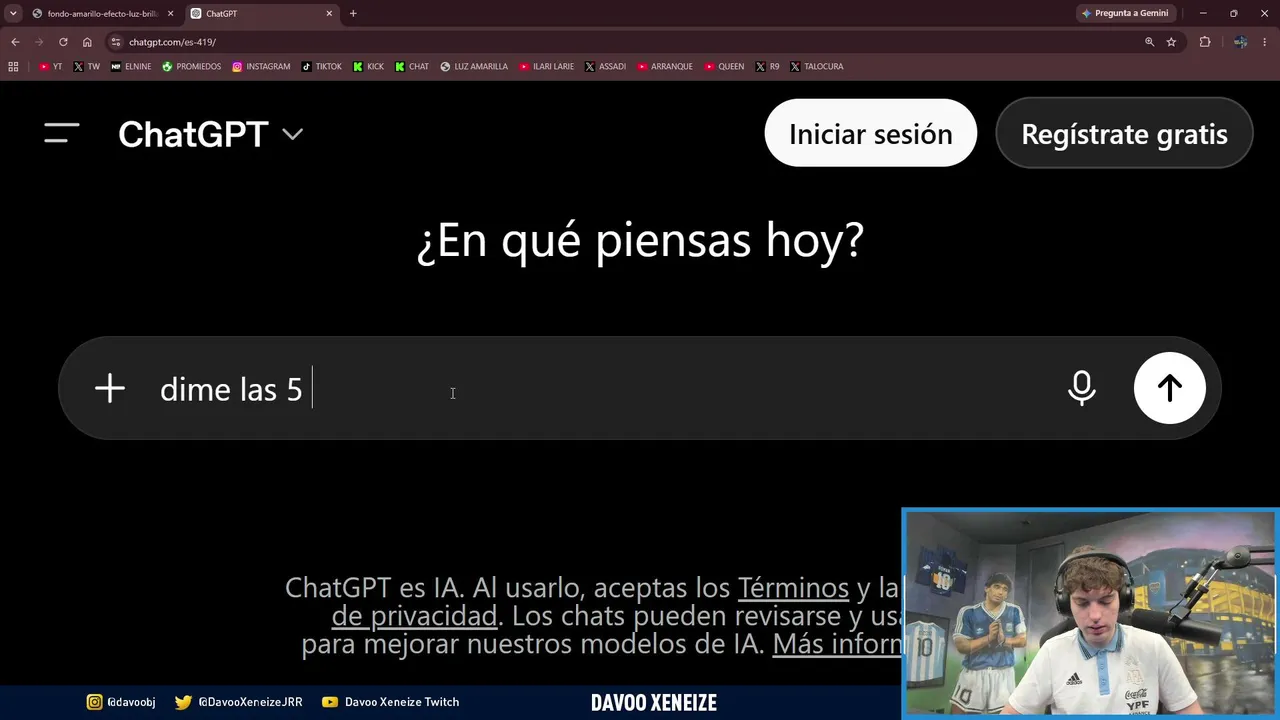Open the INSTAGRAM bookmark
Image resolution: width=1280 pixels, height=720 pixels.
261,67
